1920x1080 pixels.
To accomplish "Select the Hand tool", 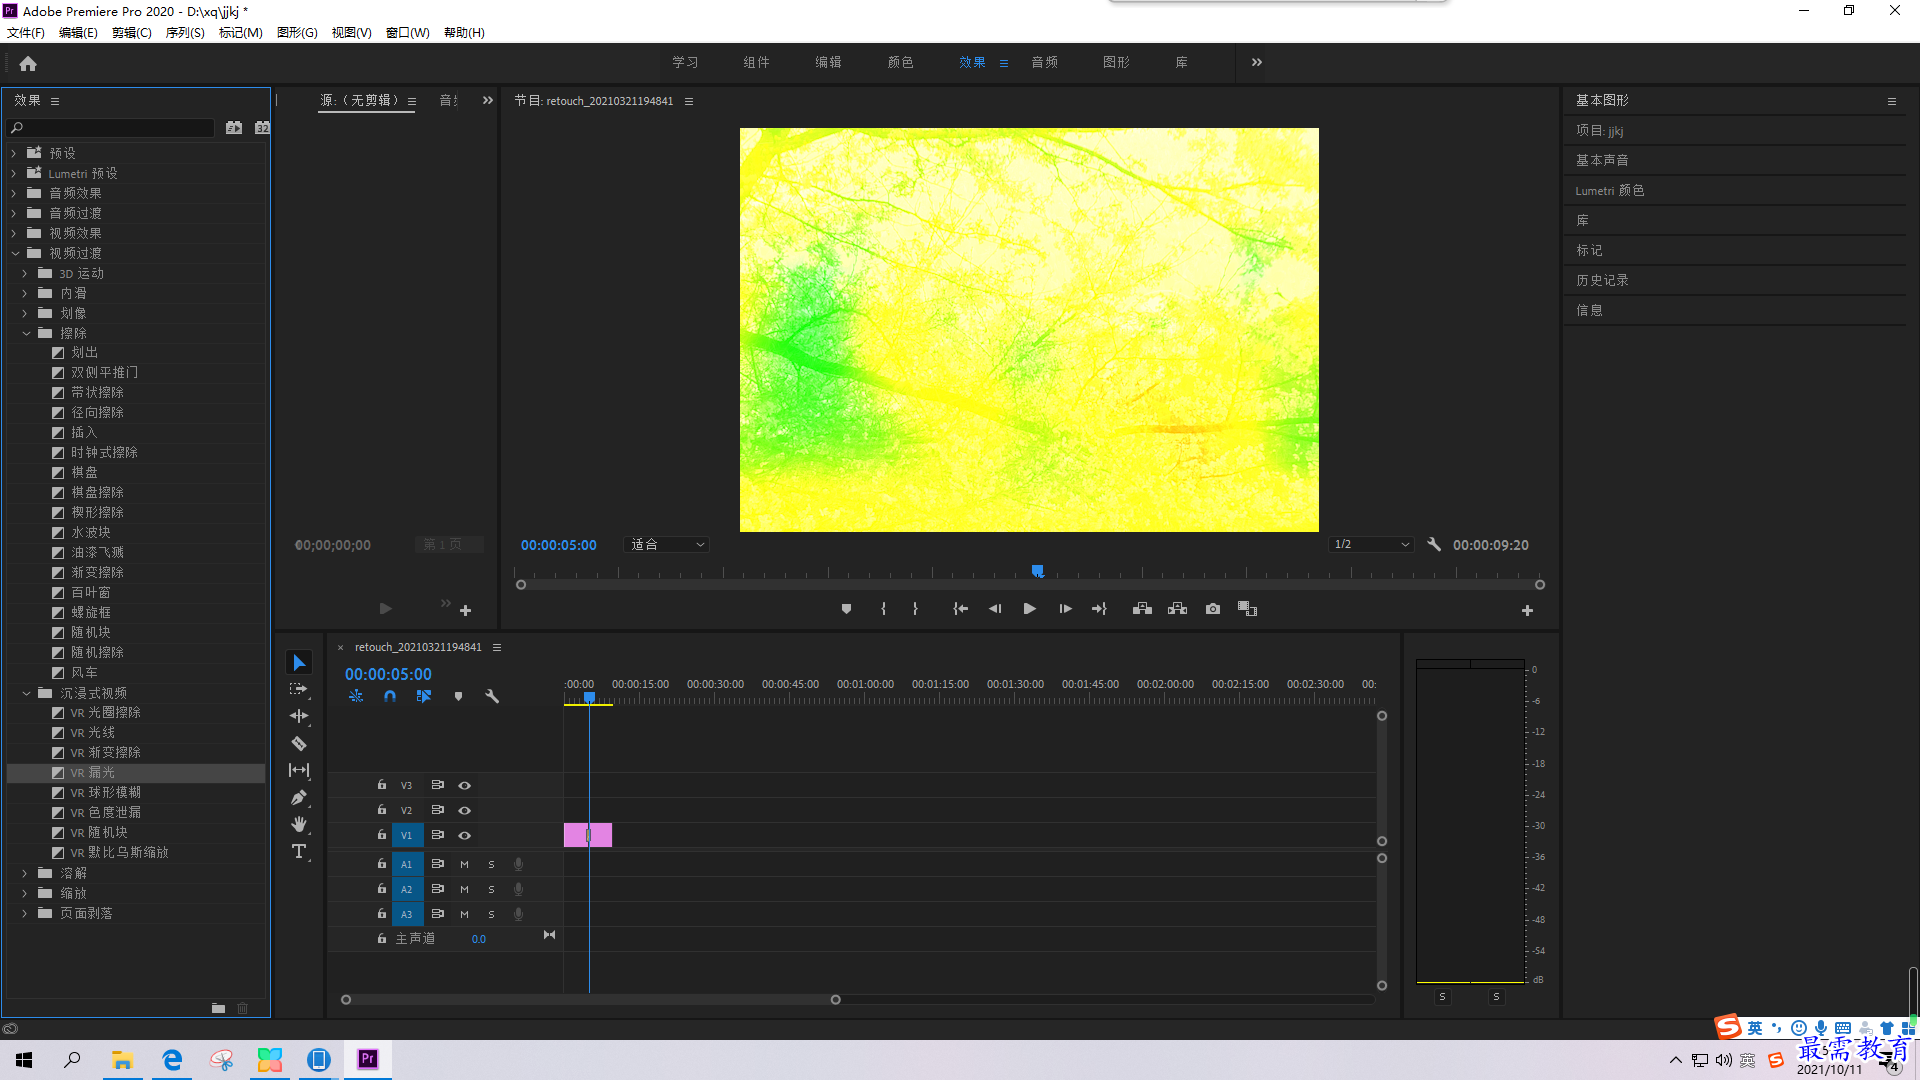I will 299,824.
